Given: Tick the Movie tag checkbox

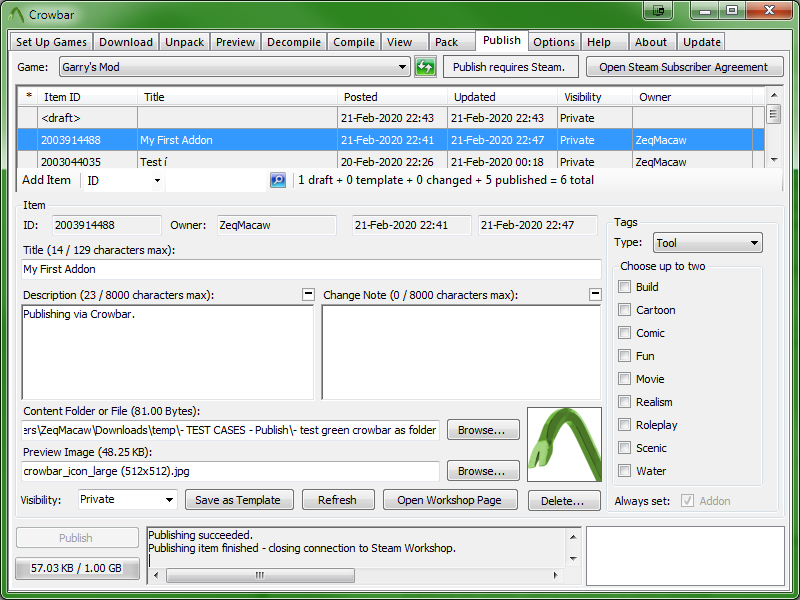Looking at the screenshot, I should (x=624, y=379).
